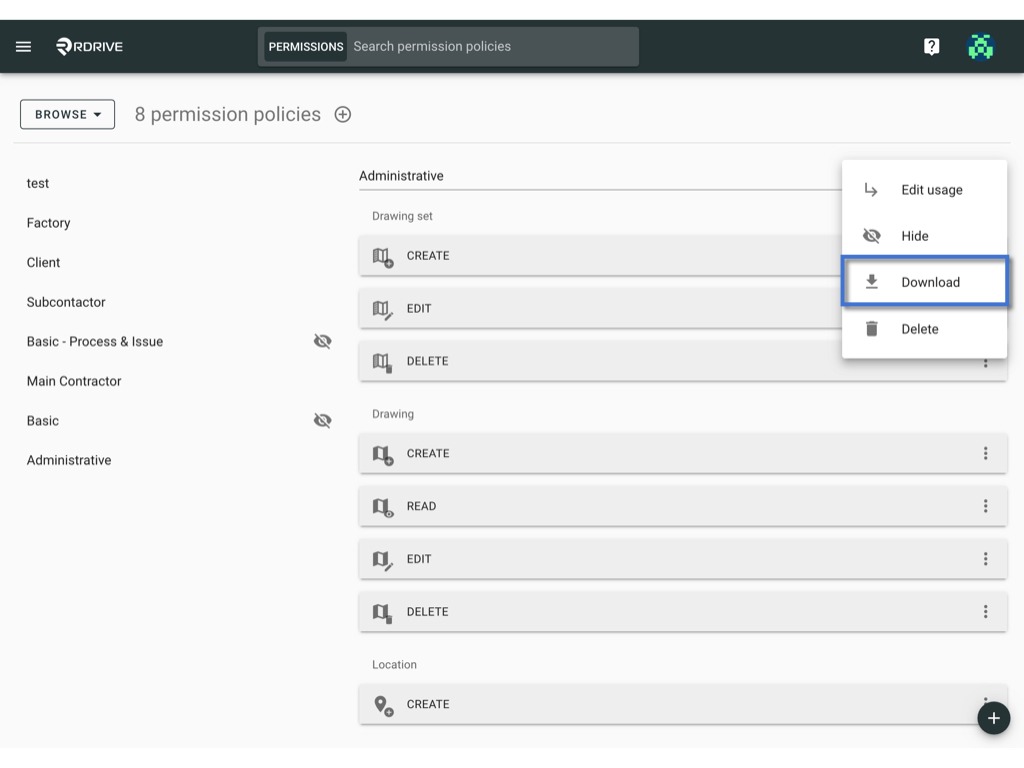Click the Drawing CREATE map icon
This screenshot has width=1024, height=768.
click(383, 455)
